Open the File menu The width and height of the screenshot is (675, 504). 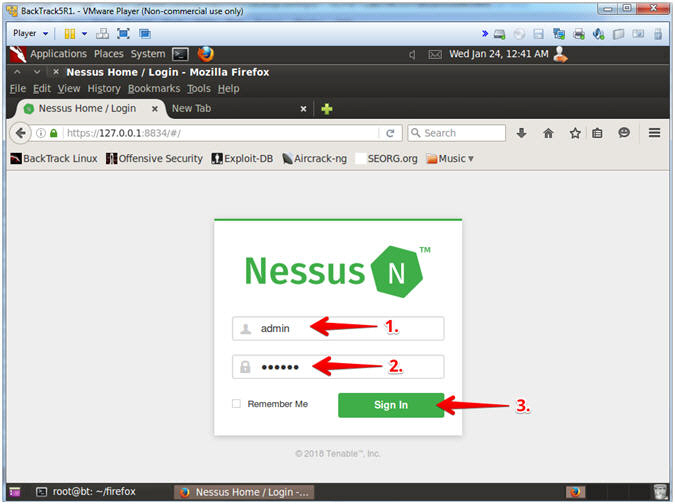point(18,89)
